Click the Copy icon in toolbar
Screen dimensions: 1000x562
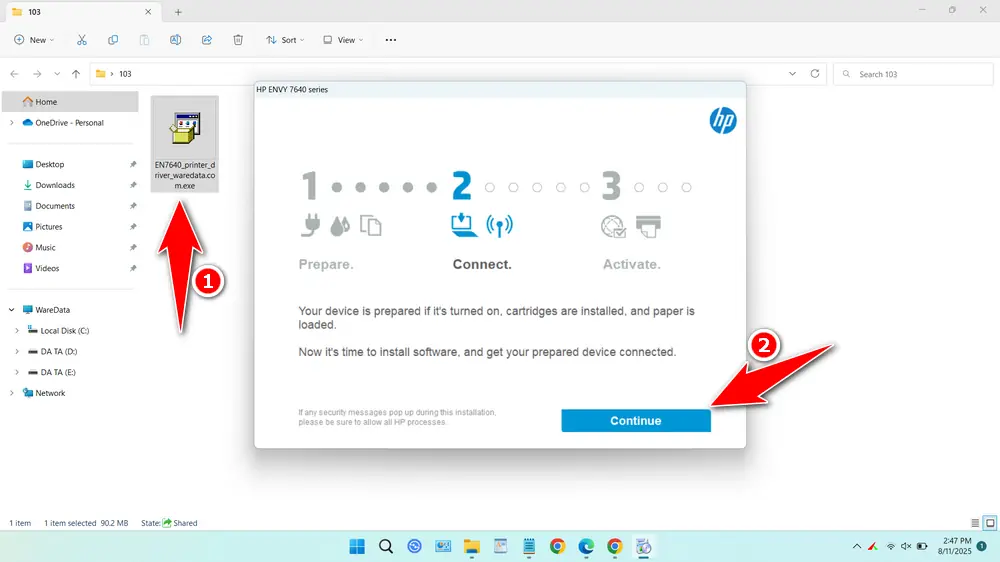tap(113, 40)
